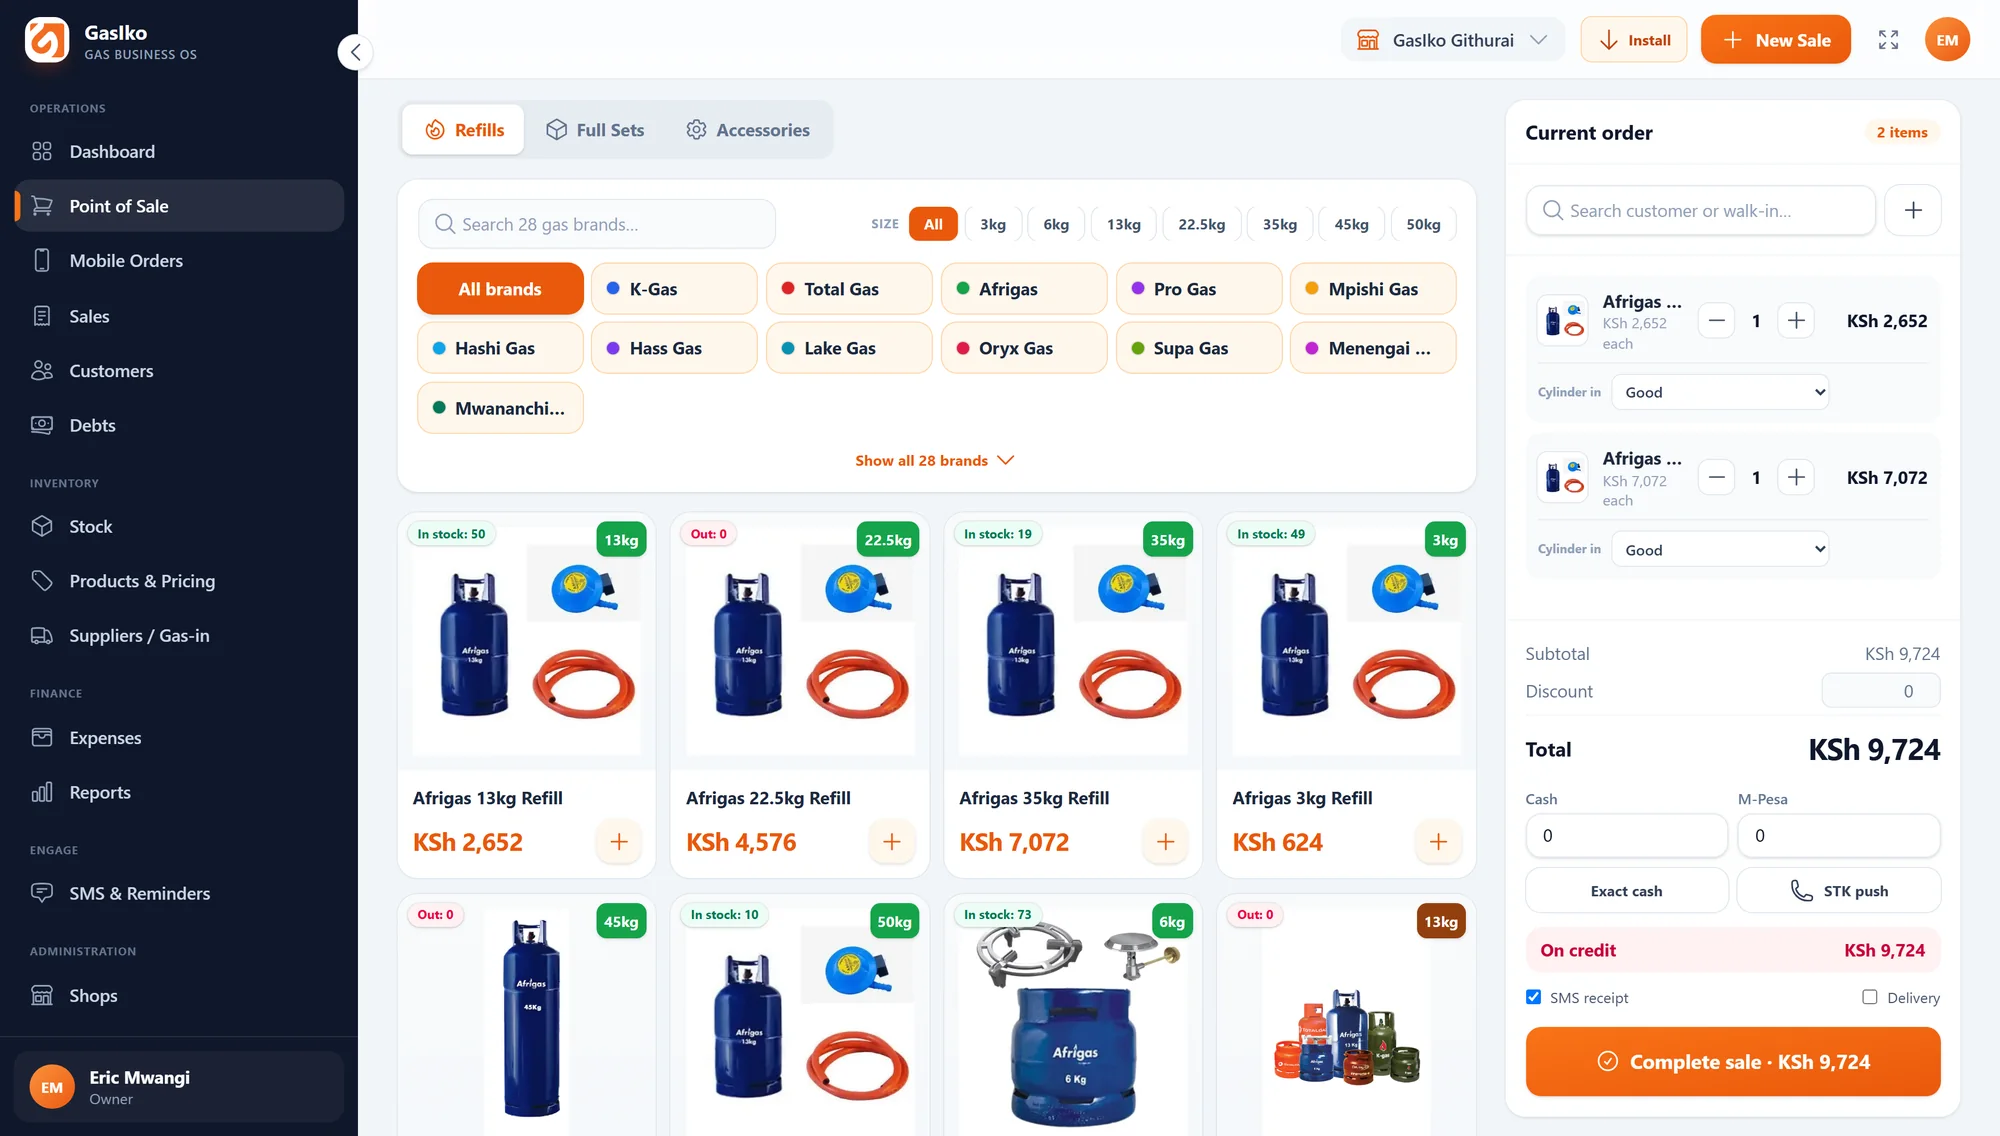Click the Expenses wallet icon
The width and height of the screenshot is (2000, 1136).
(x=42, y=738)
